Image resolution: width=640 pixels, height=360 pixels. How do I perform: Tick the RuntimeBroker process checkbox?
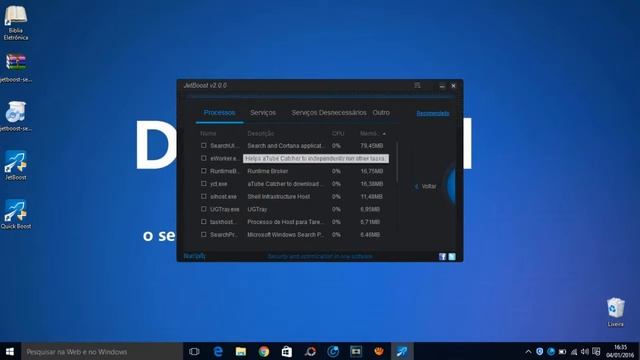pos(204,171)
